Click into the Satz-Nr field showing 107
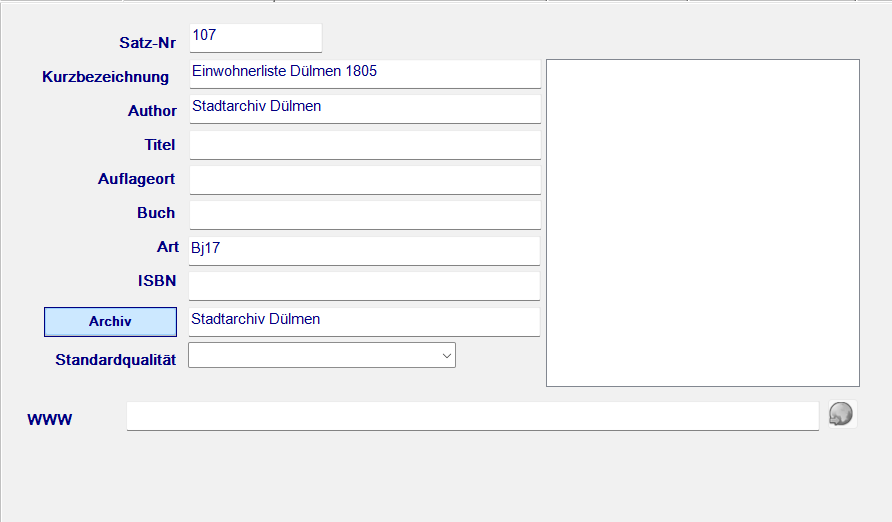Image resolution: width=892 pixels, height=522 pixels. pos(255,37)
